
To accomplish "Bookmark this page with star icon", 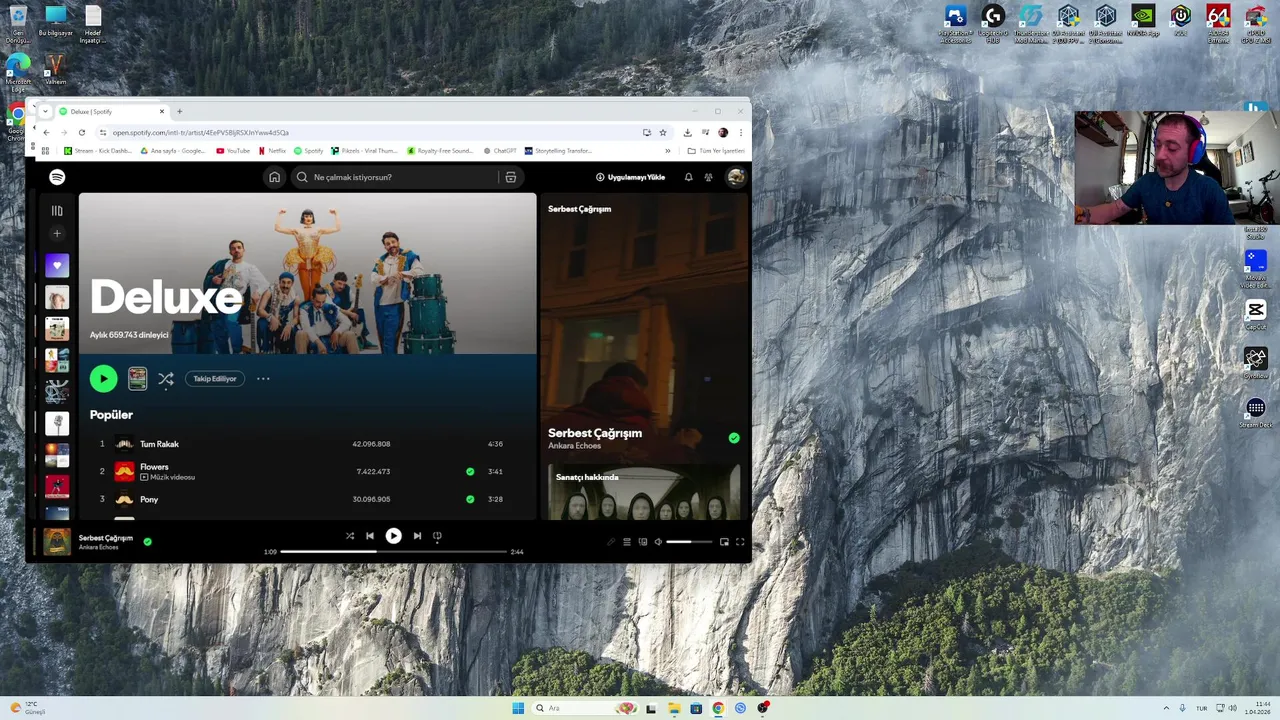I will tap(662, 132).
